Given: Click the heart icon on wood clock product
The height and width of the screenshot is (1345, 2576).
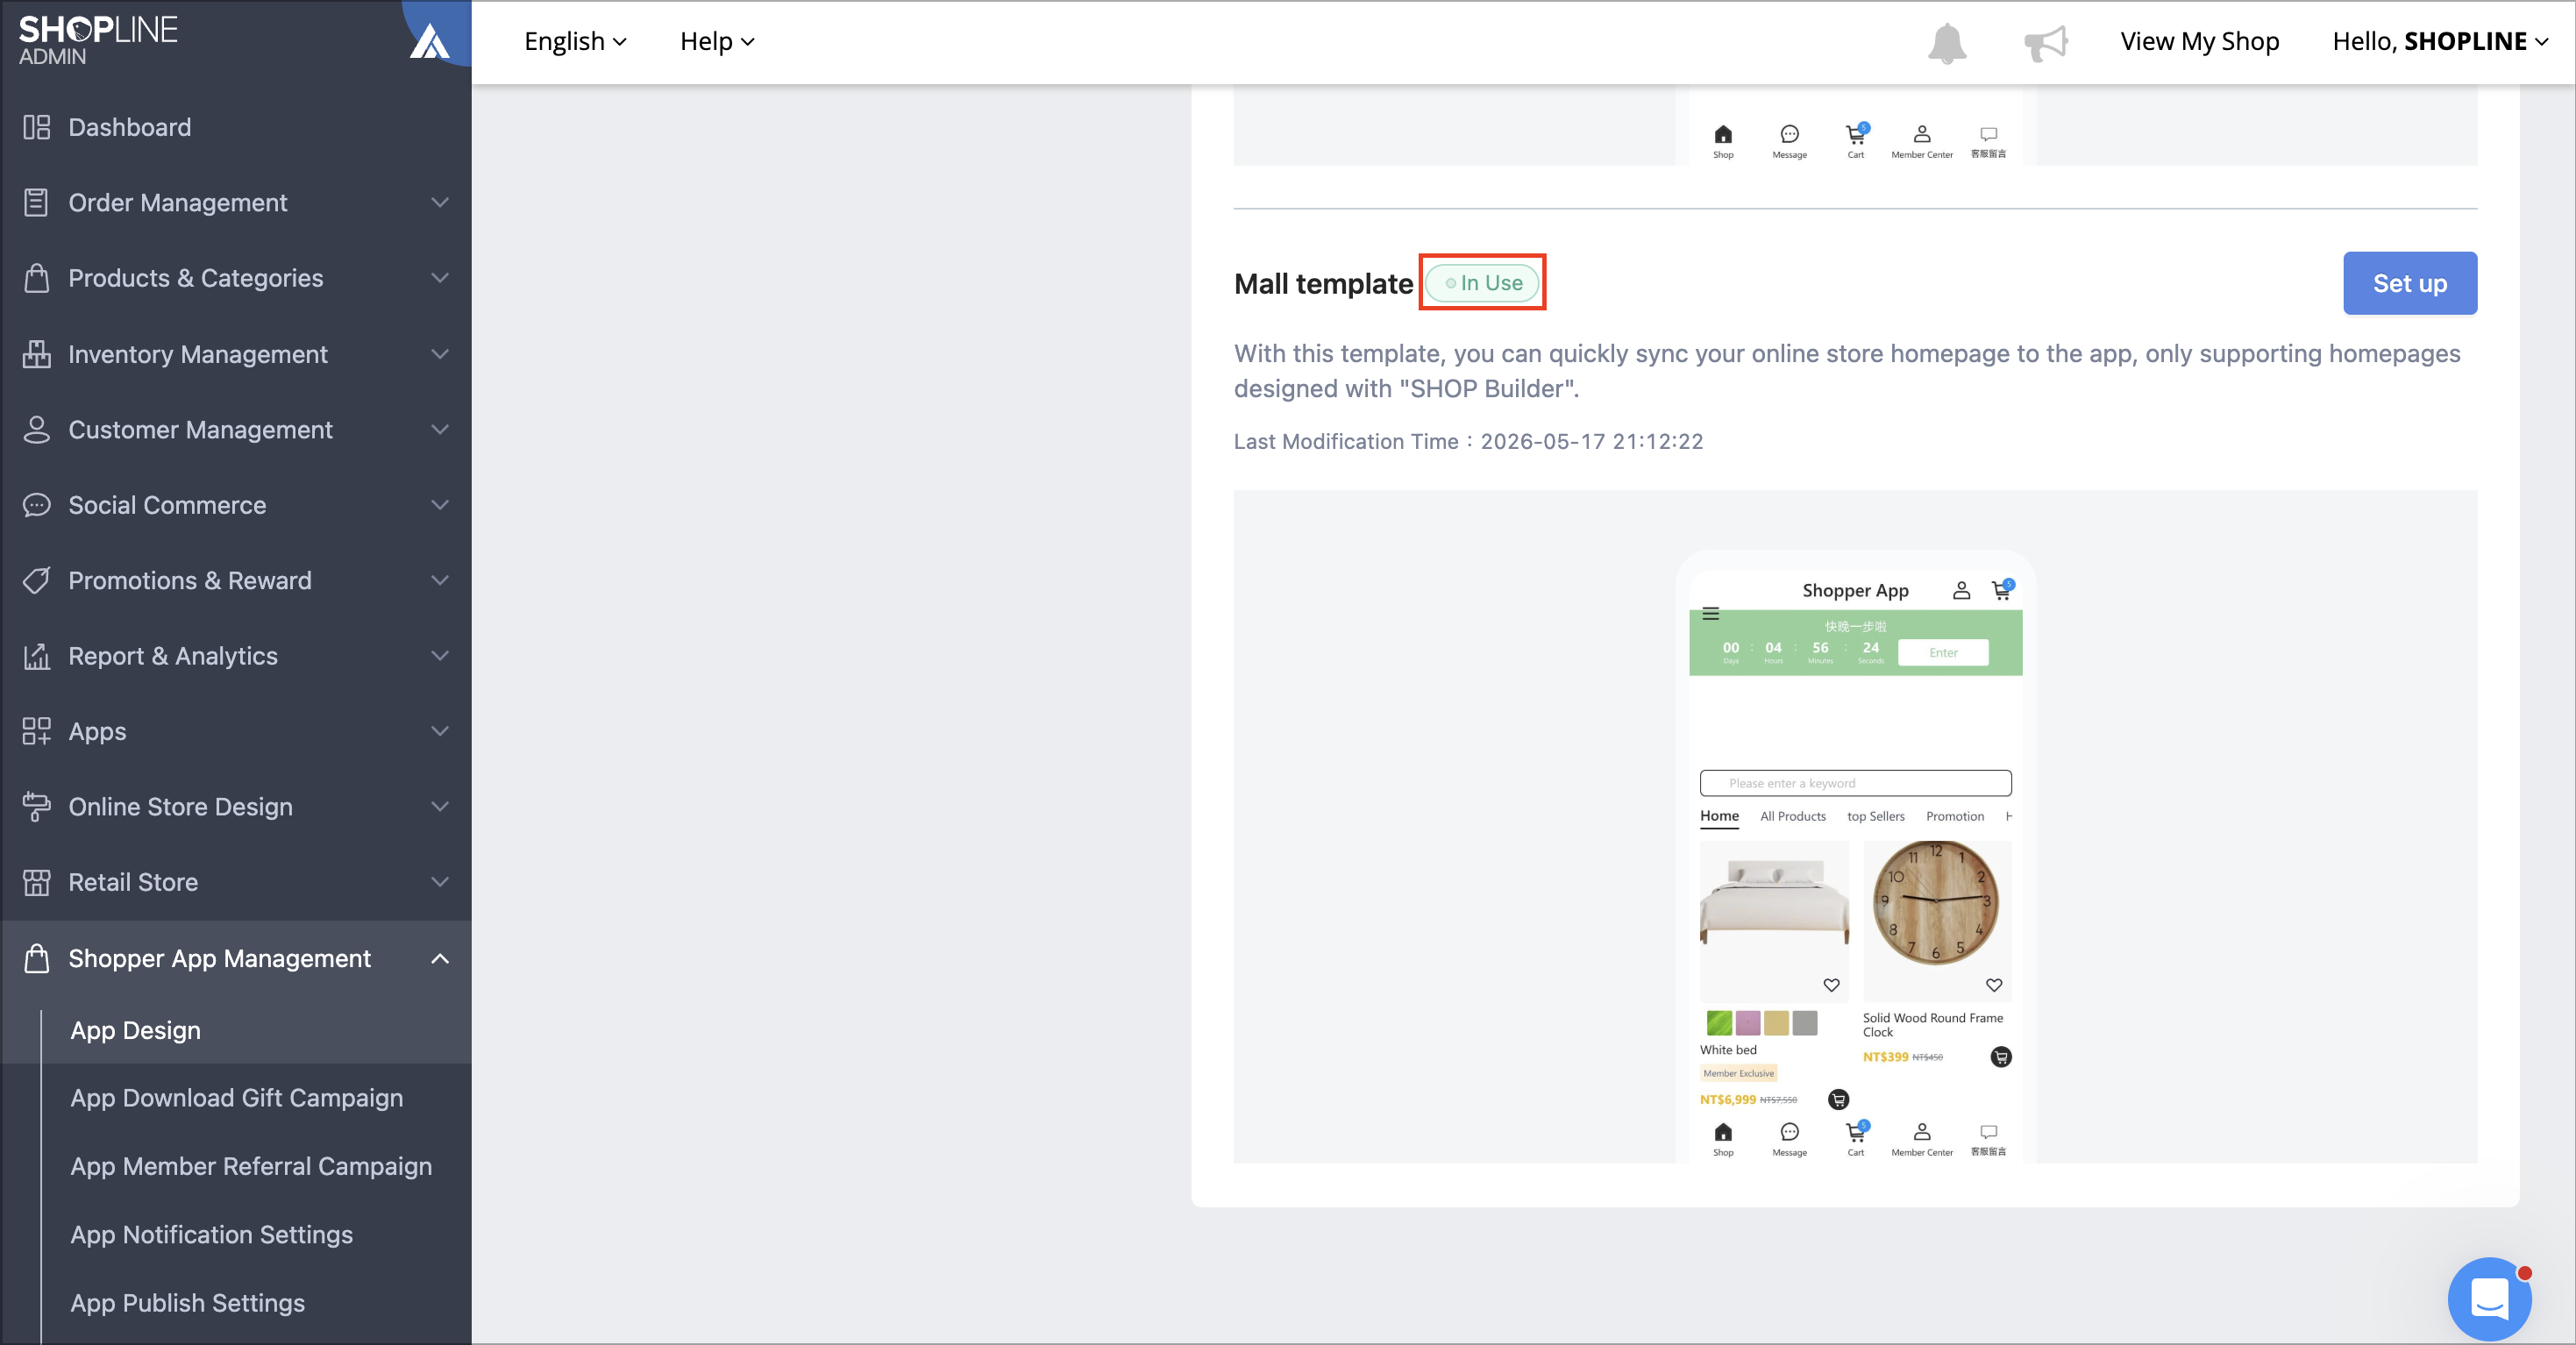Looking at the screenshot, I should [x=1994, y=985].
